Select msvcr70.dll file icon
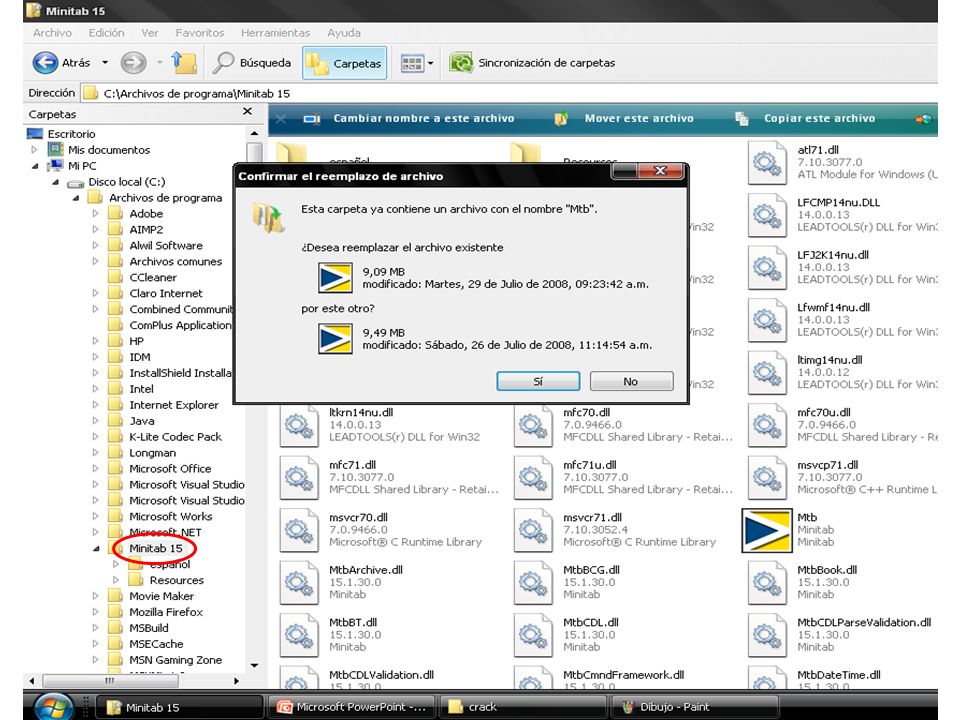960x720 pixels. 299,530
